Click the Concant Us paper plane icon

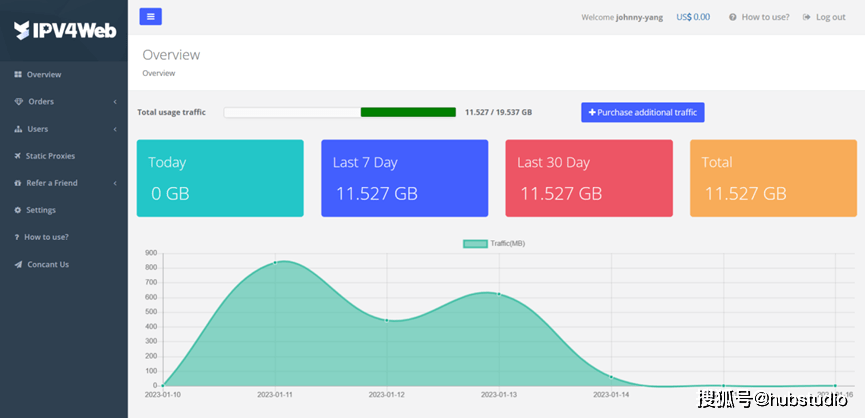click(x=18, y=265)
